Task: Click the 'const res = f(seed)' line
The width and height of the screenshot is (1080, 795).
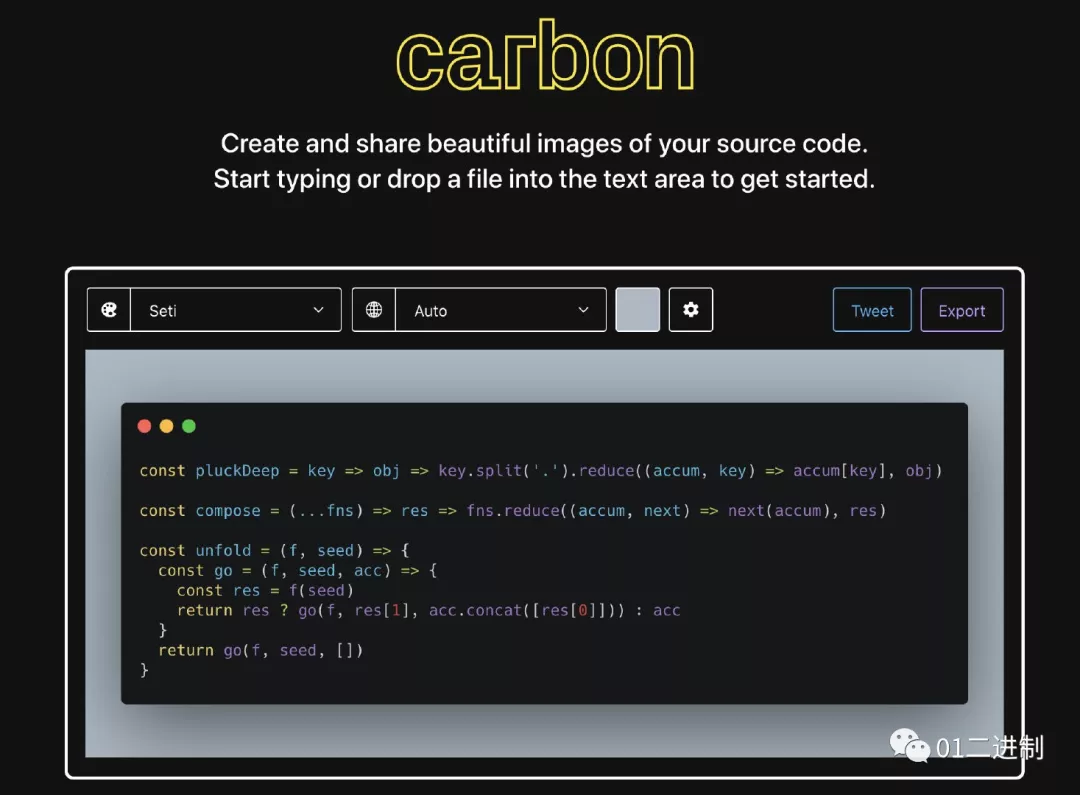Action: [265, 590]
